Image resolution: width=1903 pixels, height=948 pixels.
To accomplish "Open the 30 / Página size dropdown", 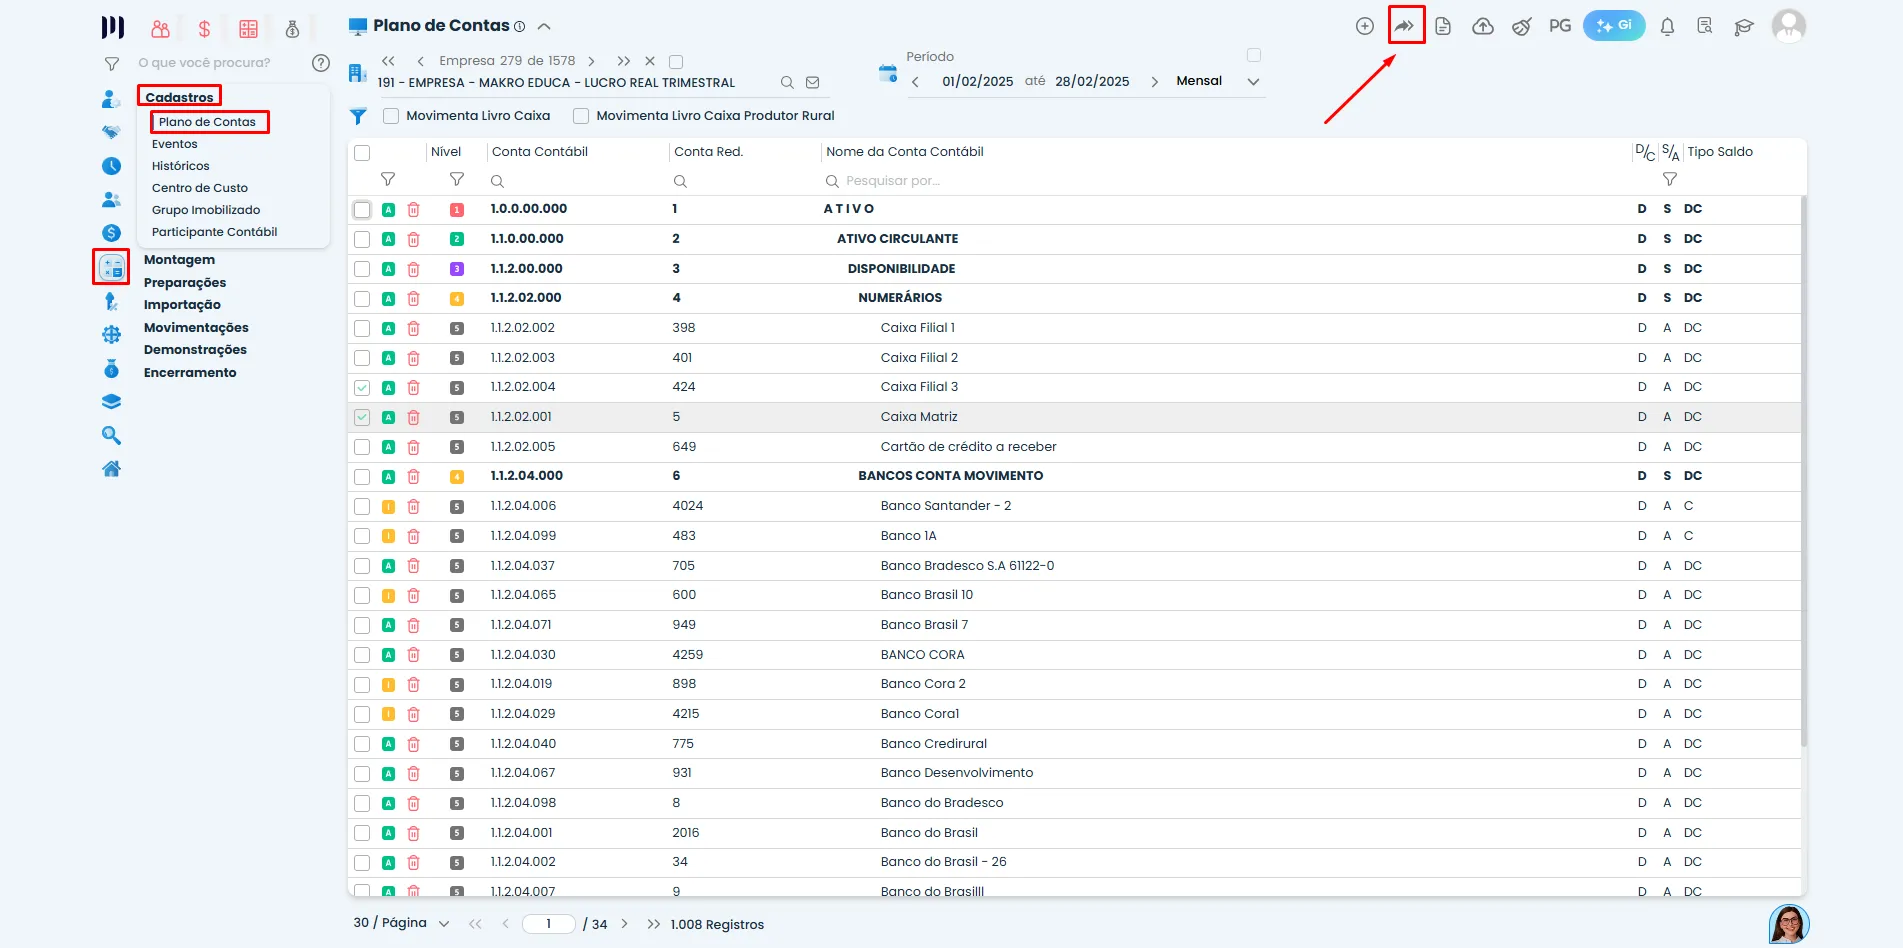I will pyautogui.click(x=402, y=923).
